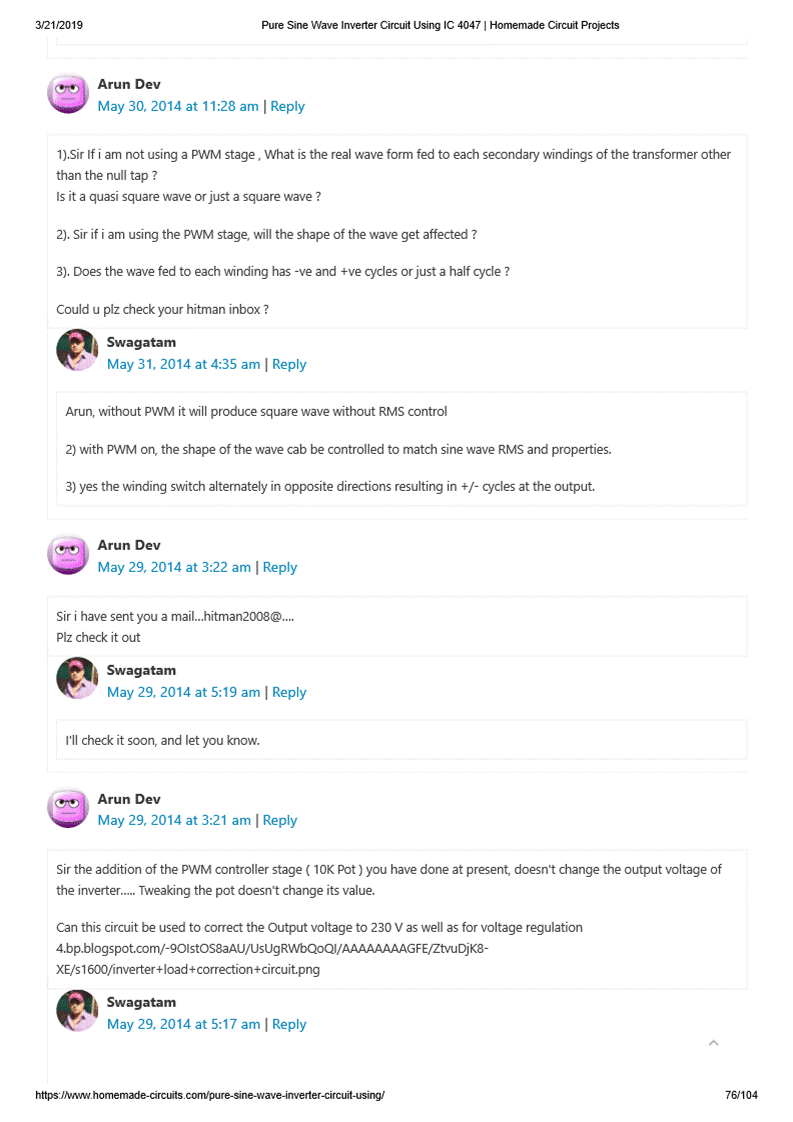Open the May 30, 2014 at 11:28 am permalink

pyautogui.click(x=178, y=106)
